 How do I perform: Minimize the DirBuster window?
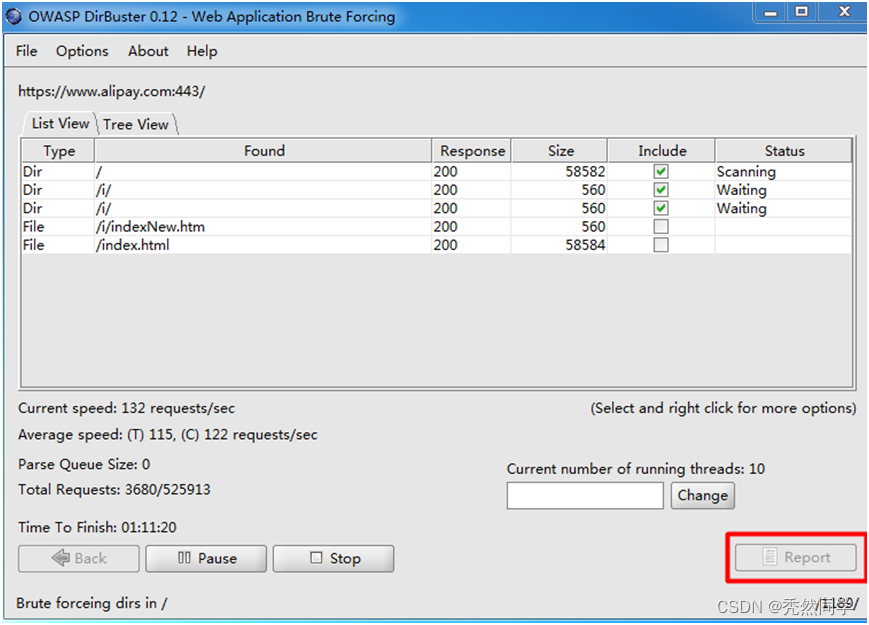coord(771,12)
